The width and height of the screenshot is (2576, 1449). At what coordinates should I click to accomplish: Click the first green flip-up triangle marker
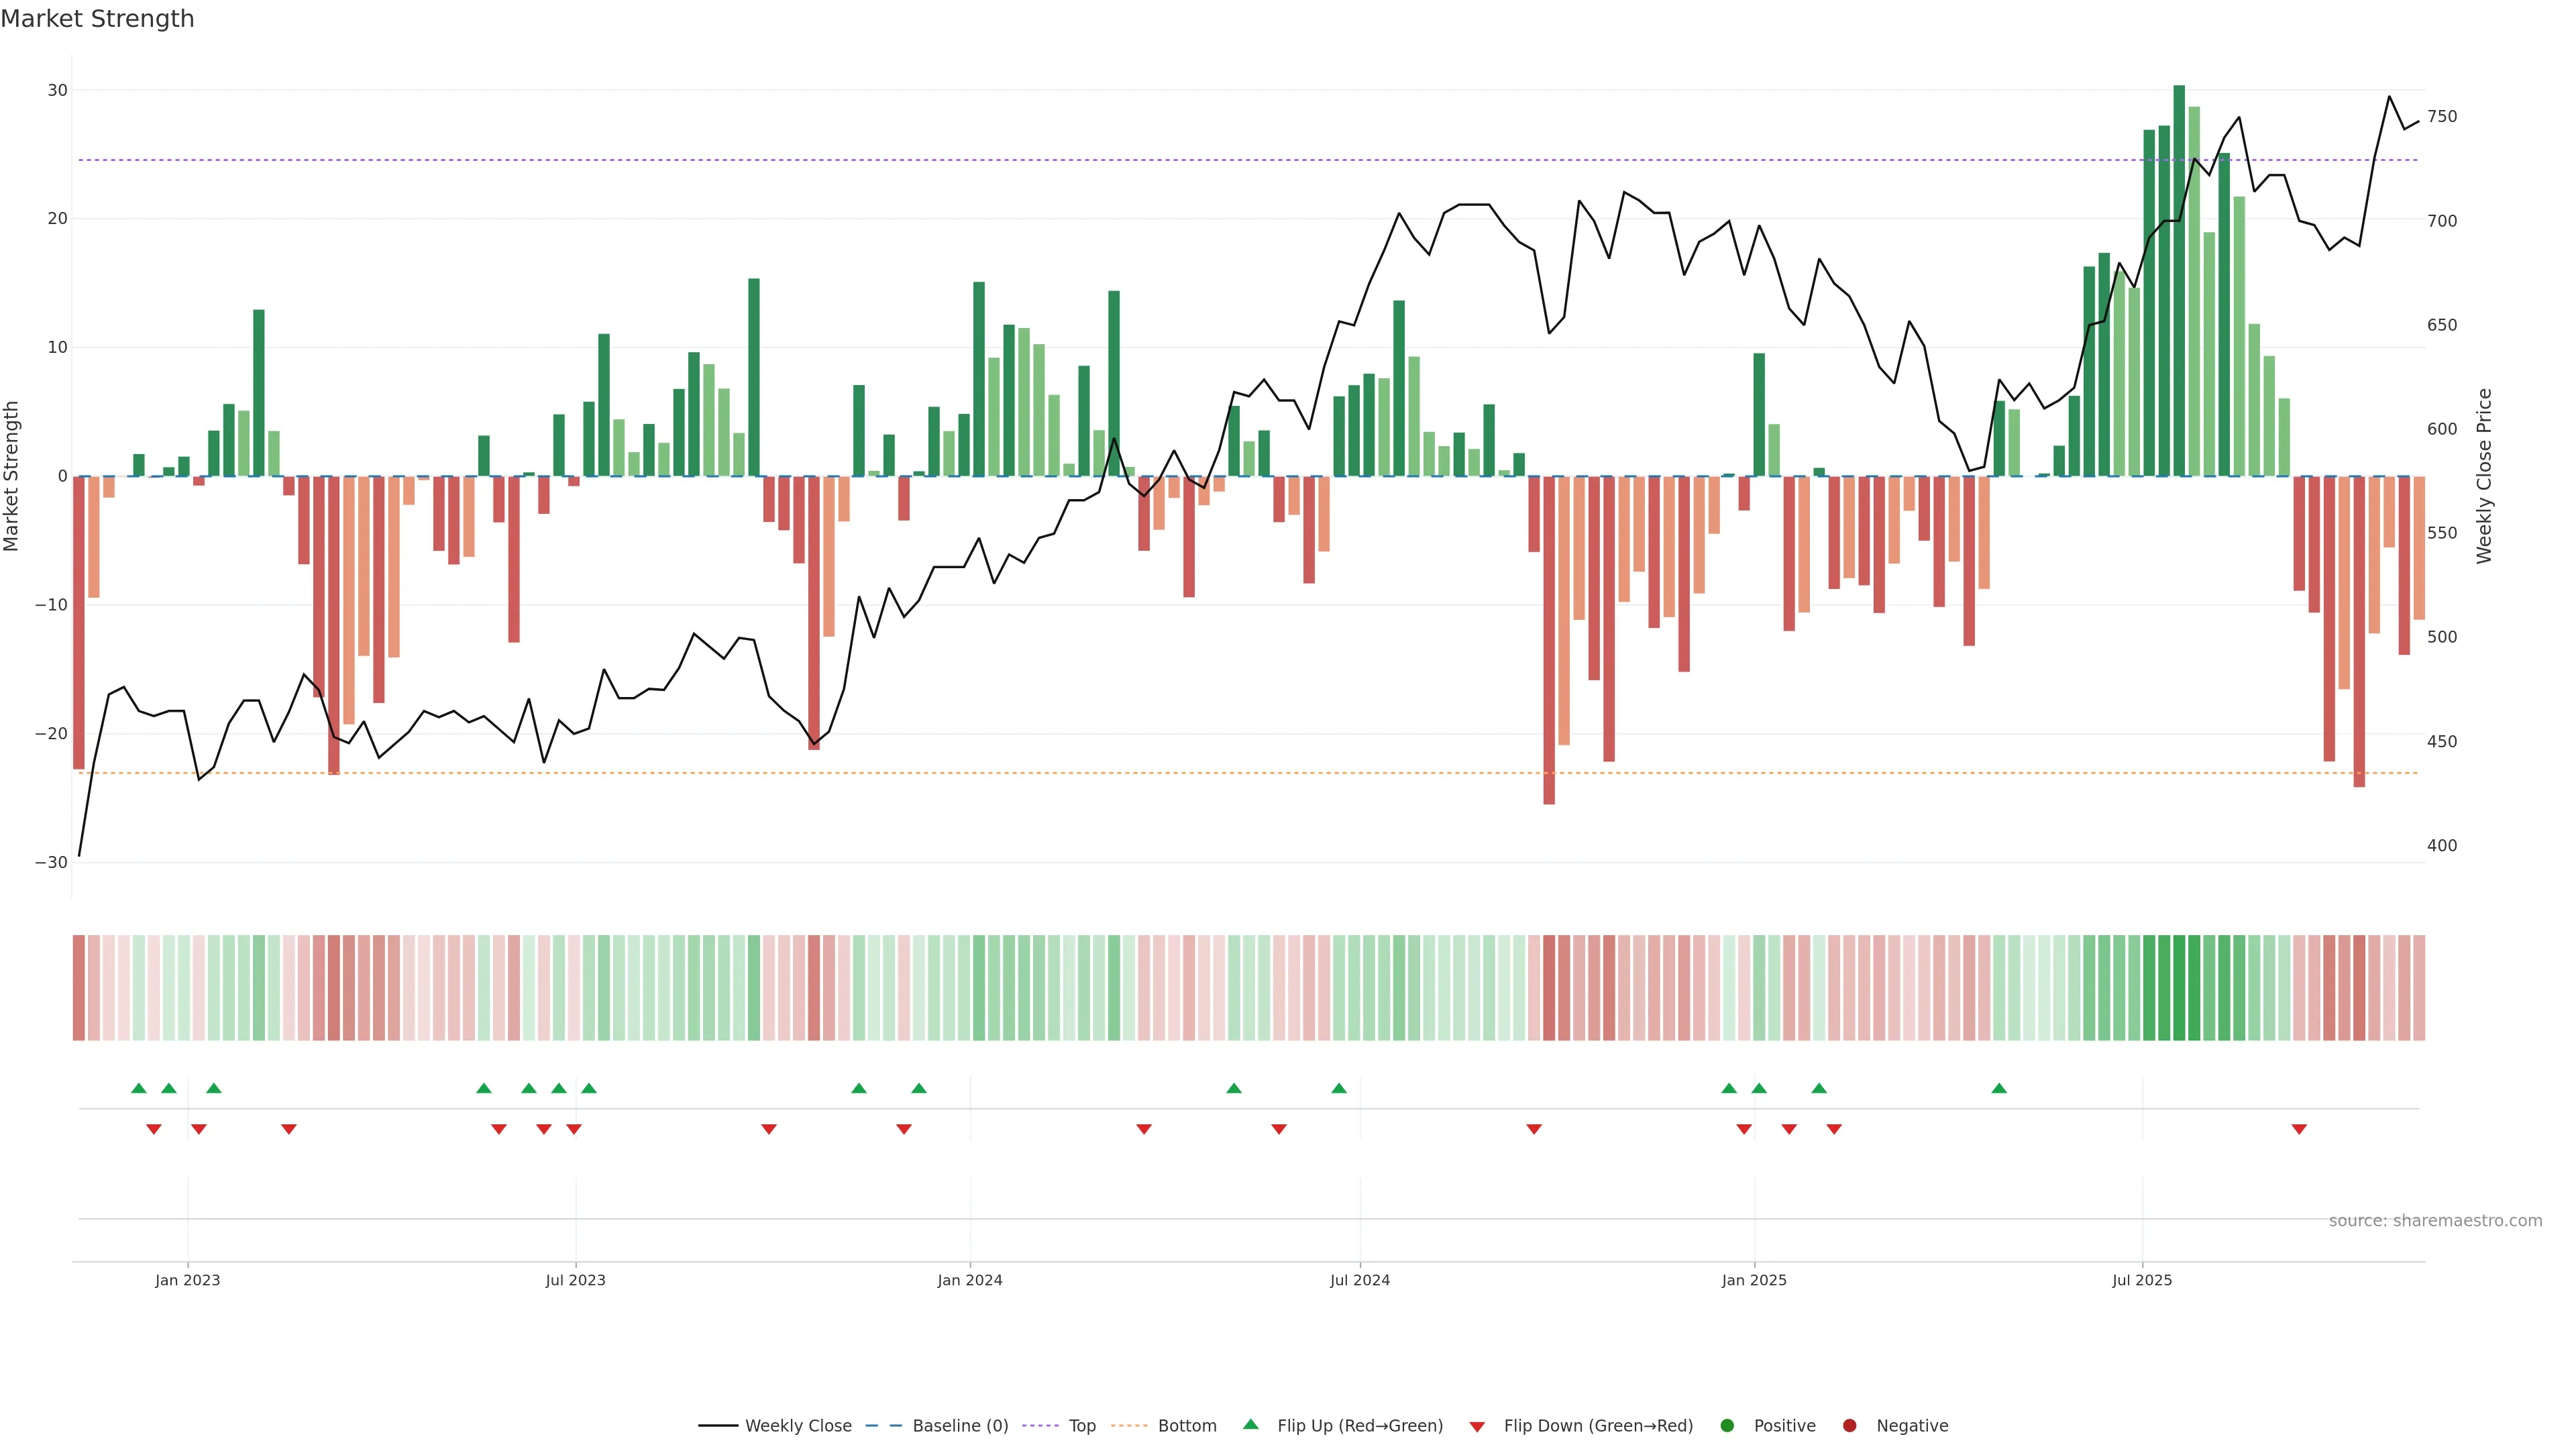pos(139,1088)
